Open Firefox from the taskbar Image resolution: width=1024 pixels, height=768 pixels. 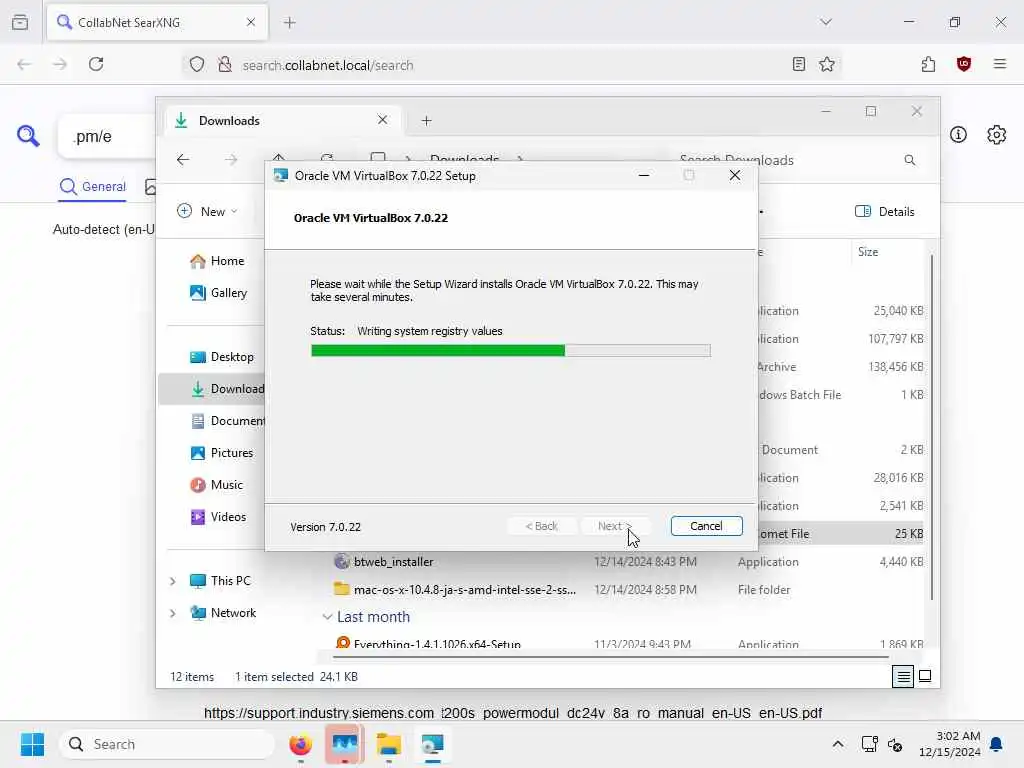click(300, 744)
